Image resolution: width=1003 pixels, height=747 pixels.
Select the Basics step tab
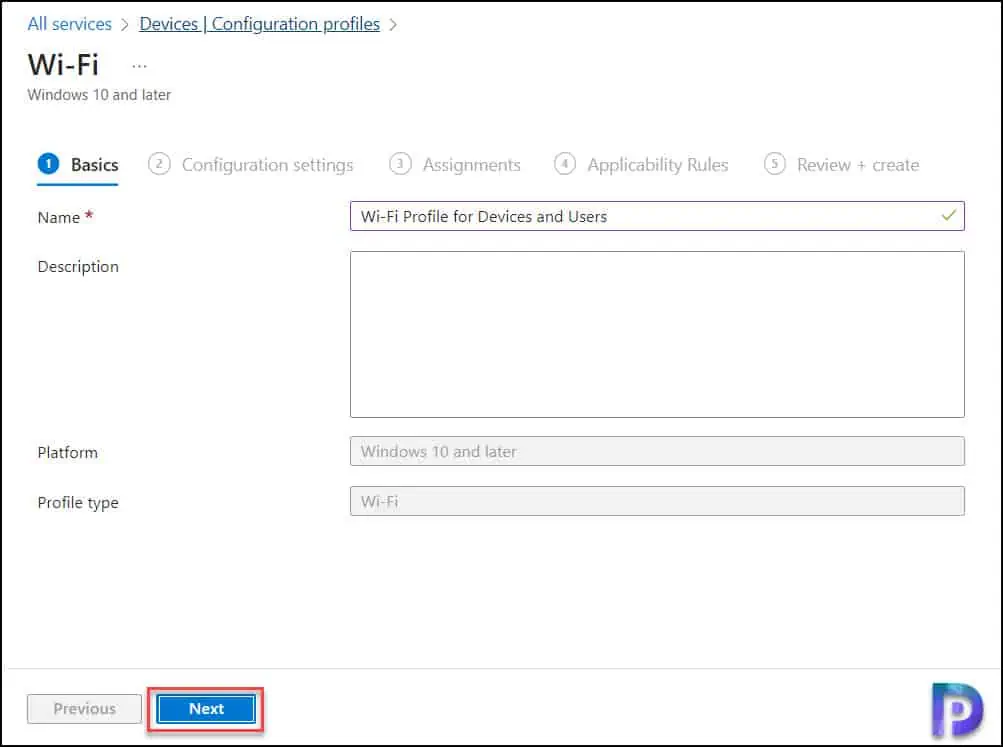pos(78,165)
